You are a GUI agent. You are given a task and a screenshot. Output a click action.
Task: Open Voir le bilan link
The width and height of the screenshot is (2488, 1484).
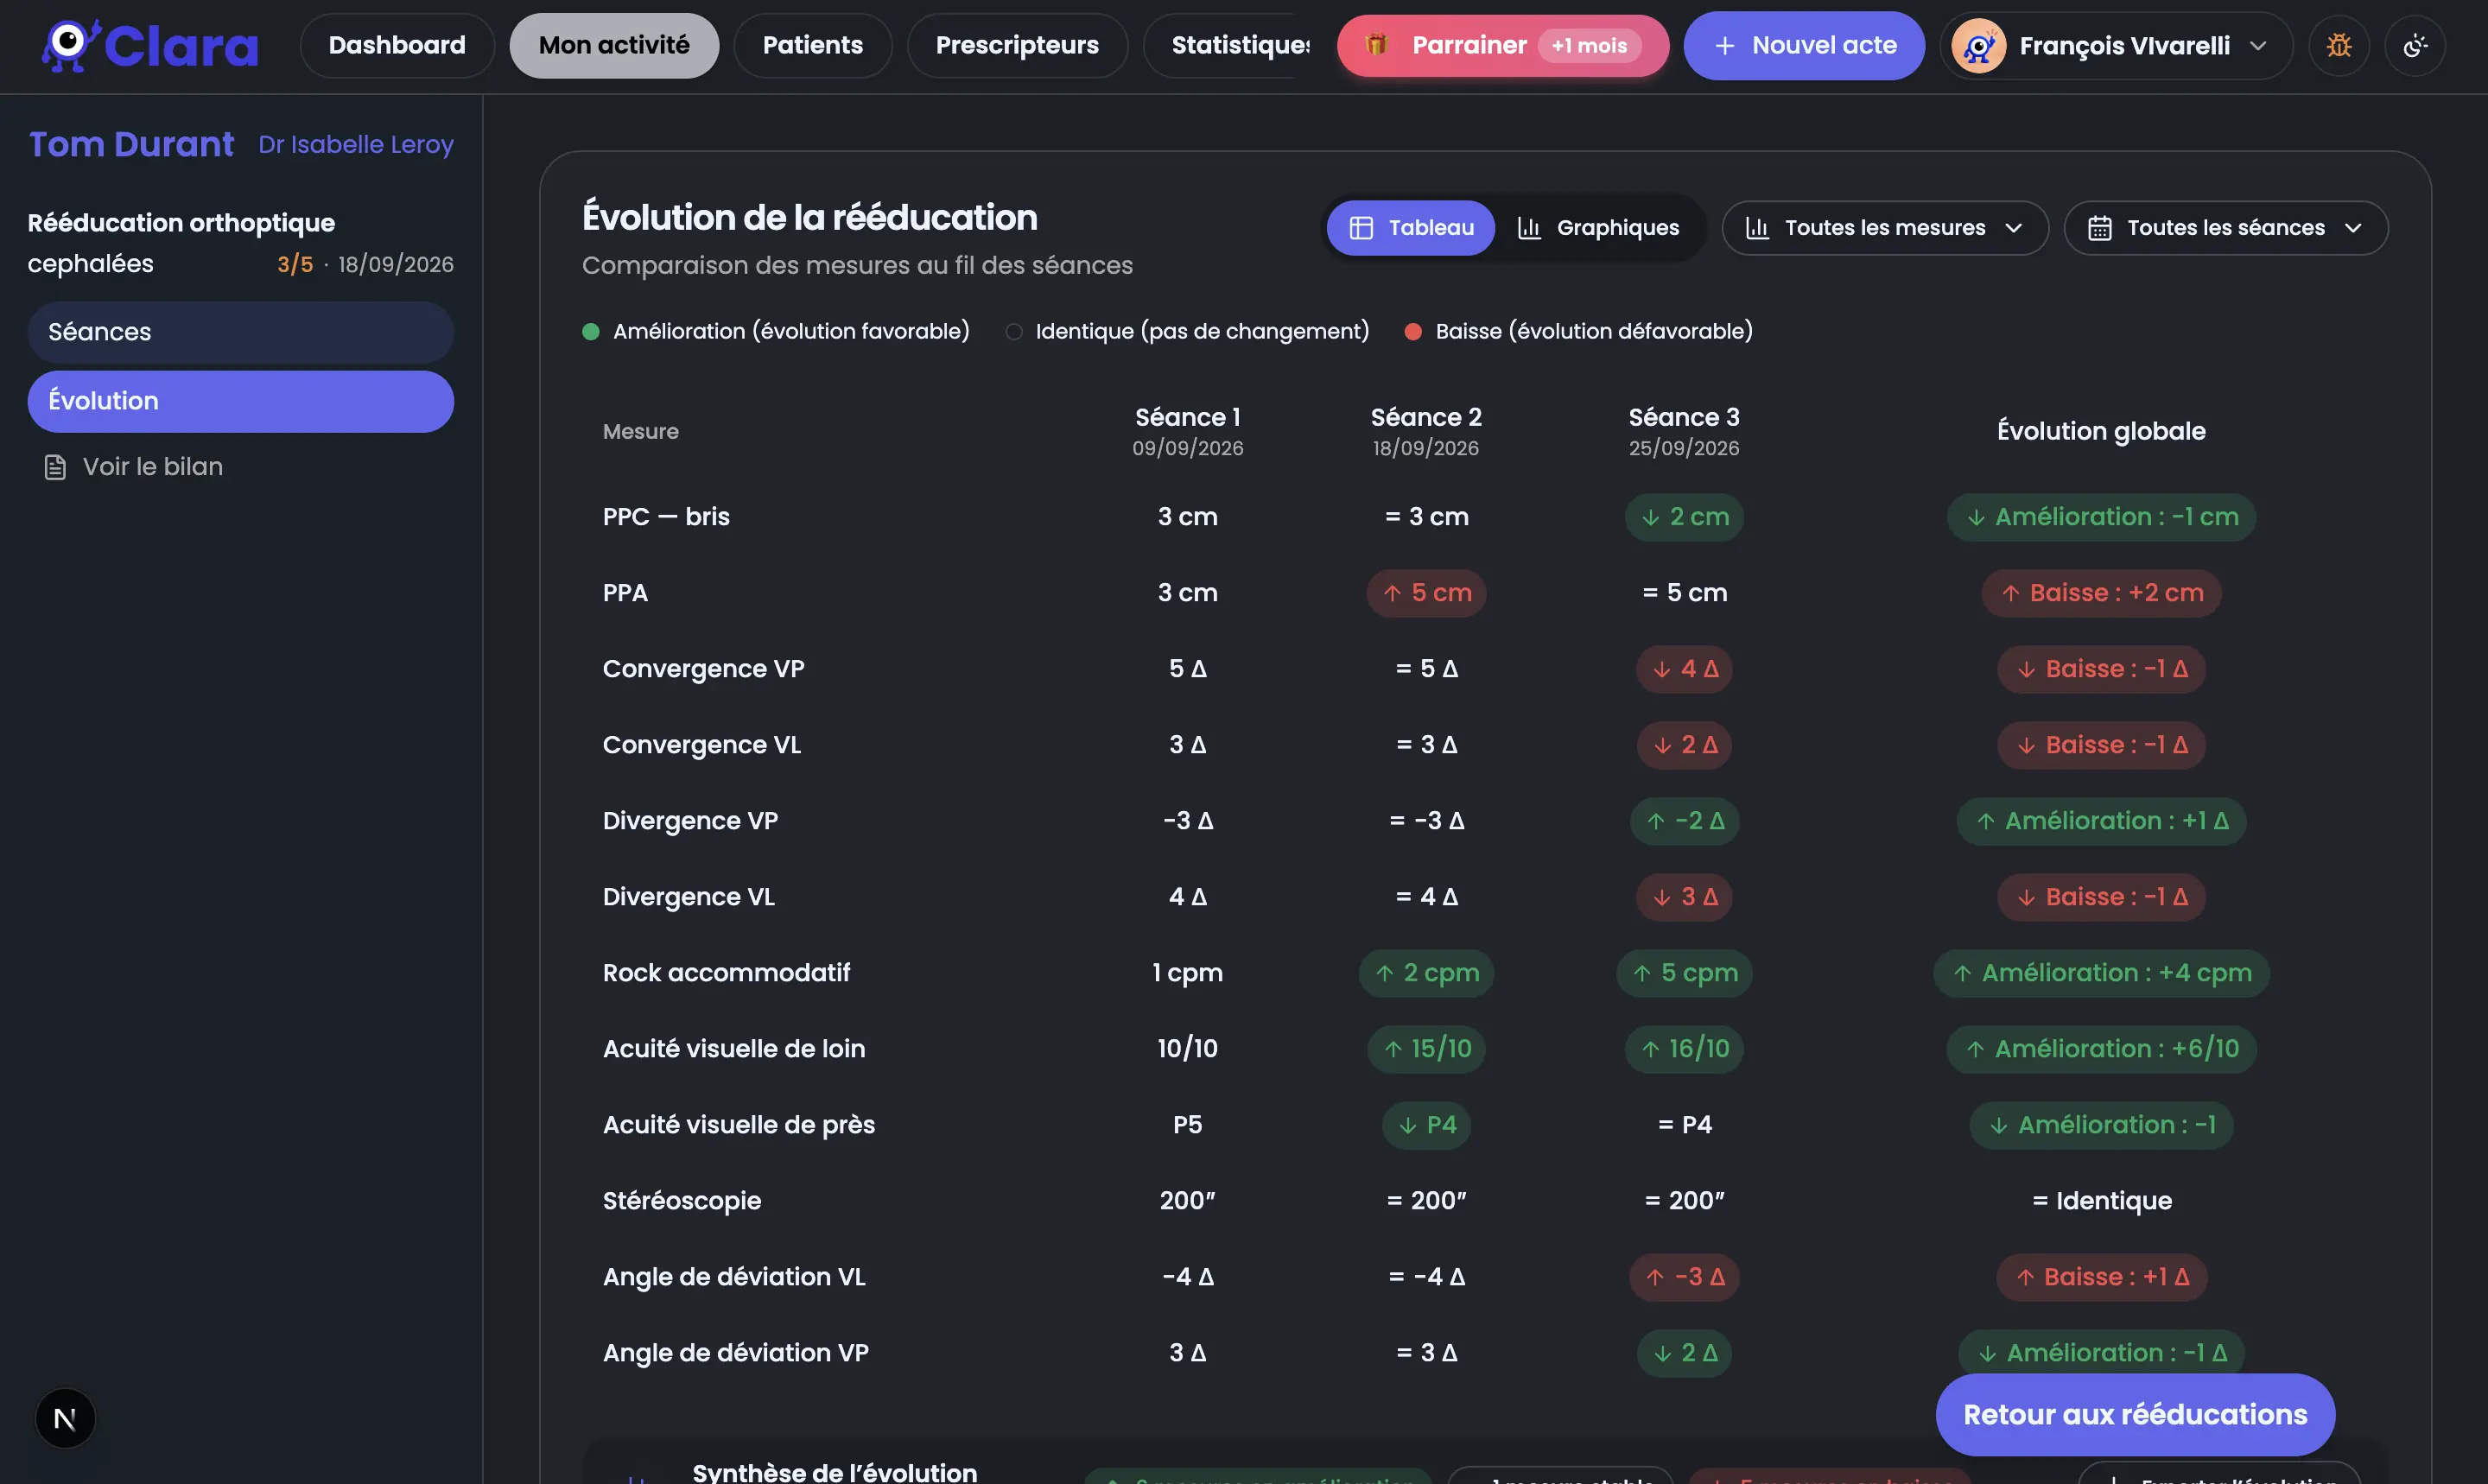click(134, 467)
